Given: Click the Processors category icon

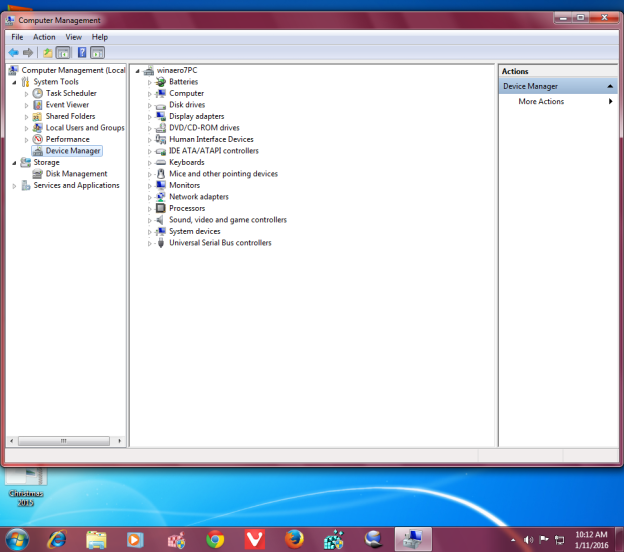Looking at the screenshot, I should pos(160,208).
